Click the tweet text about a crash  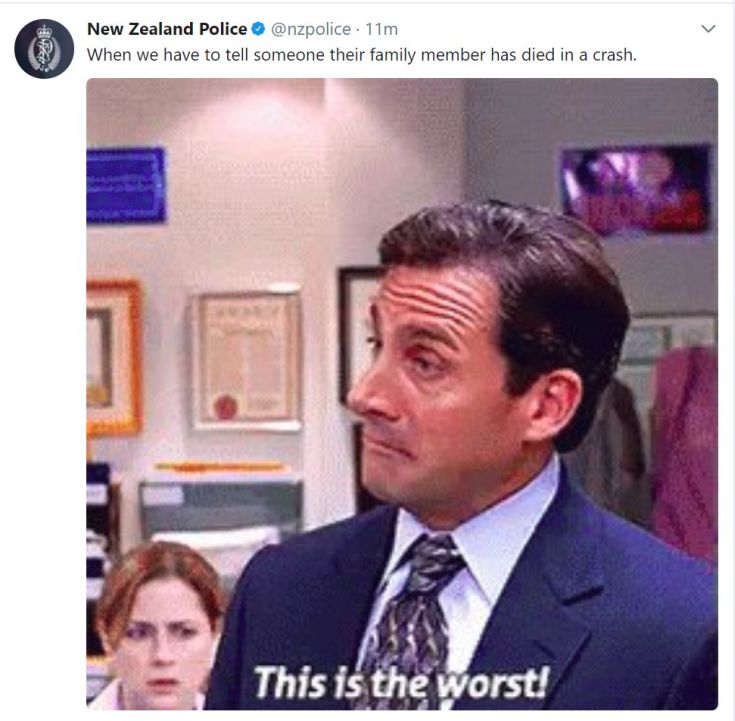coord(362,55)
